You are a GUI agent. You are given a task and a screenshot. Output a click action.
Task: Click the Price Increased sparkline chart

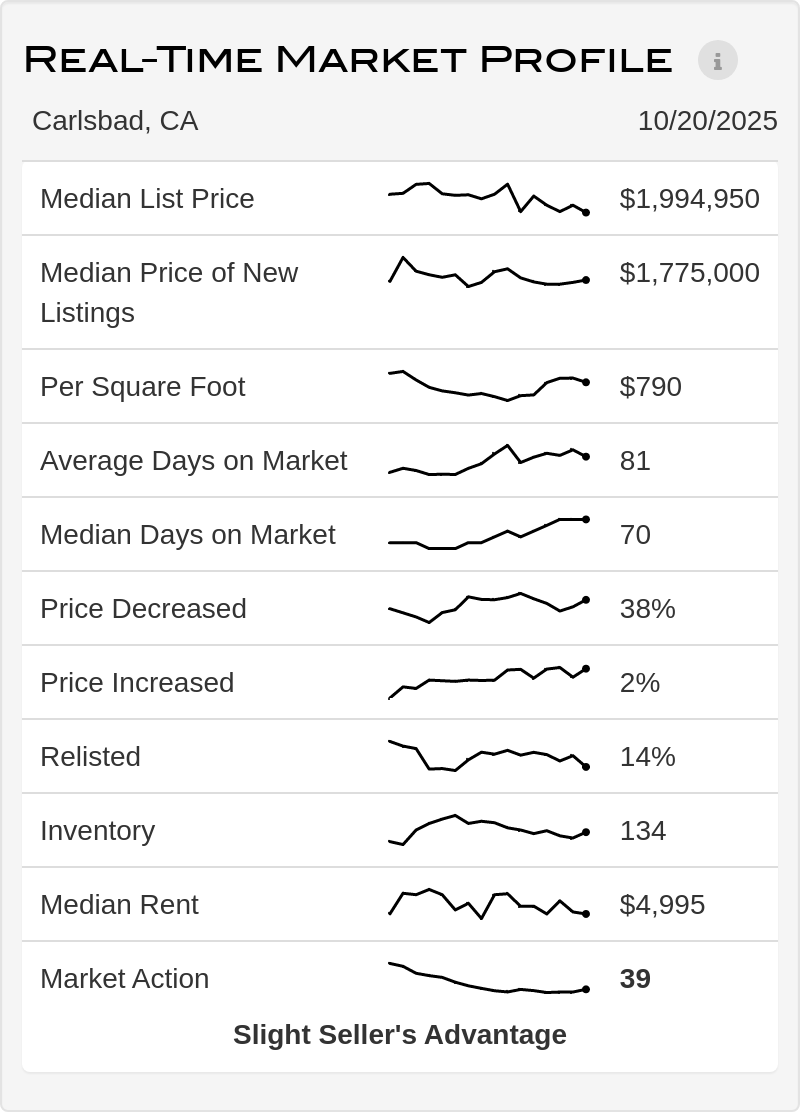click(x=488, y=682)
